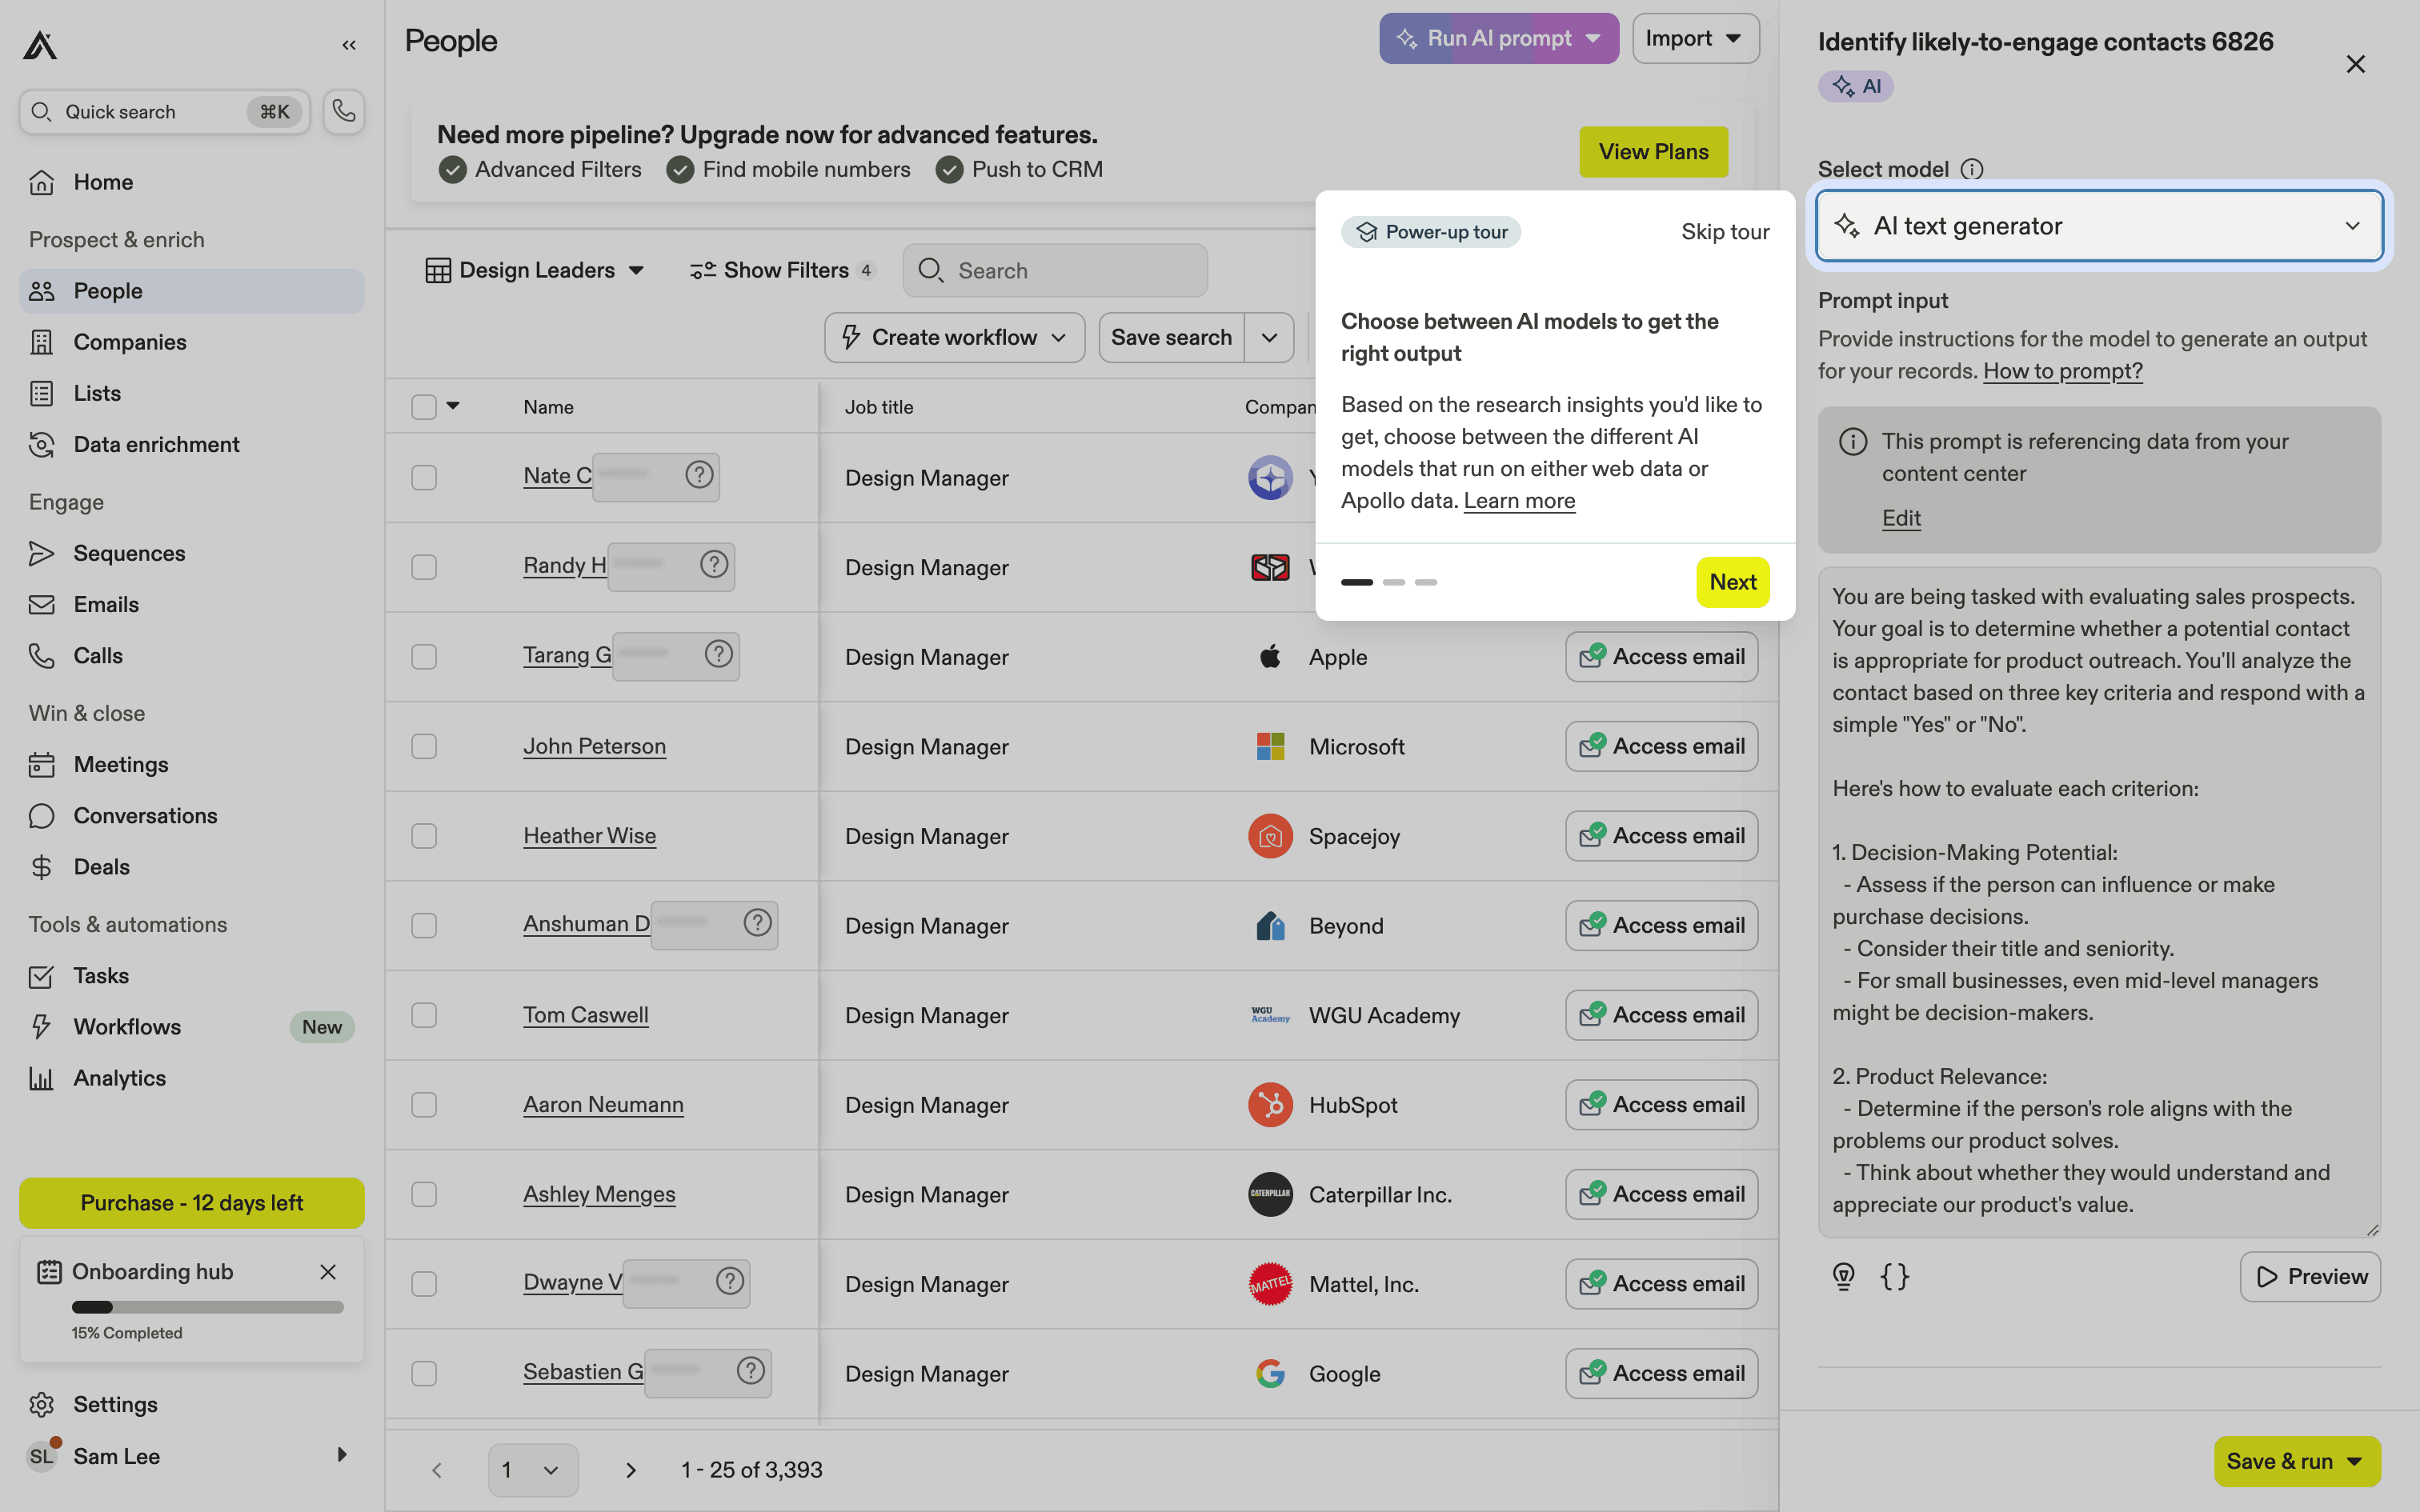The width and height of the screenshot is (2420, 1512).
Task: Click the info icon next to Select model
Action: [1971, 169]
